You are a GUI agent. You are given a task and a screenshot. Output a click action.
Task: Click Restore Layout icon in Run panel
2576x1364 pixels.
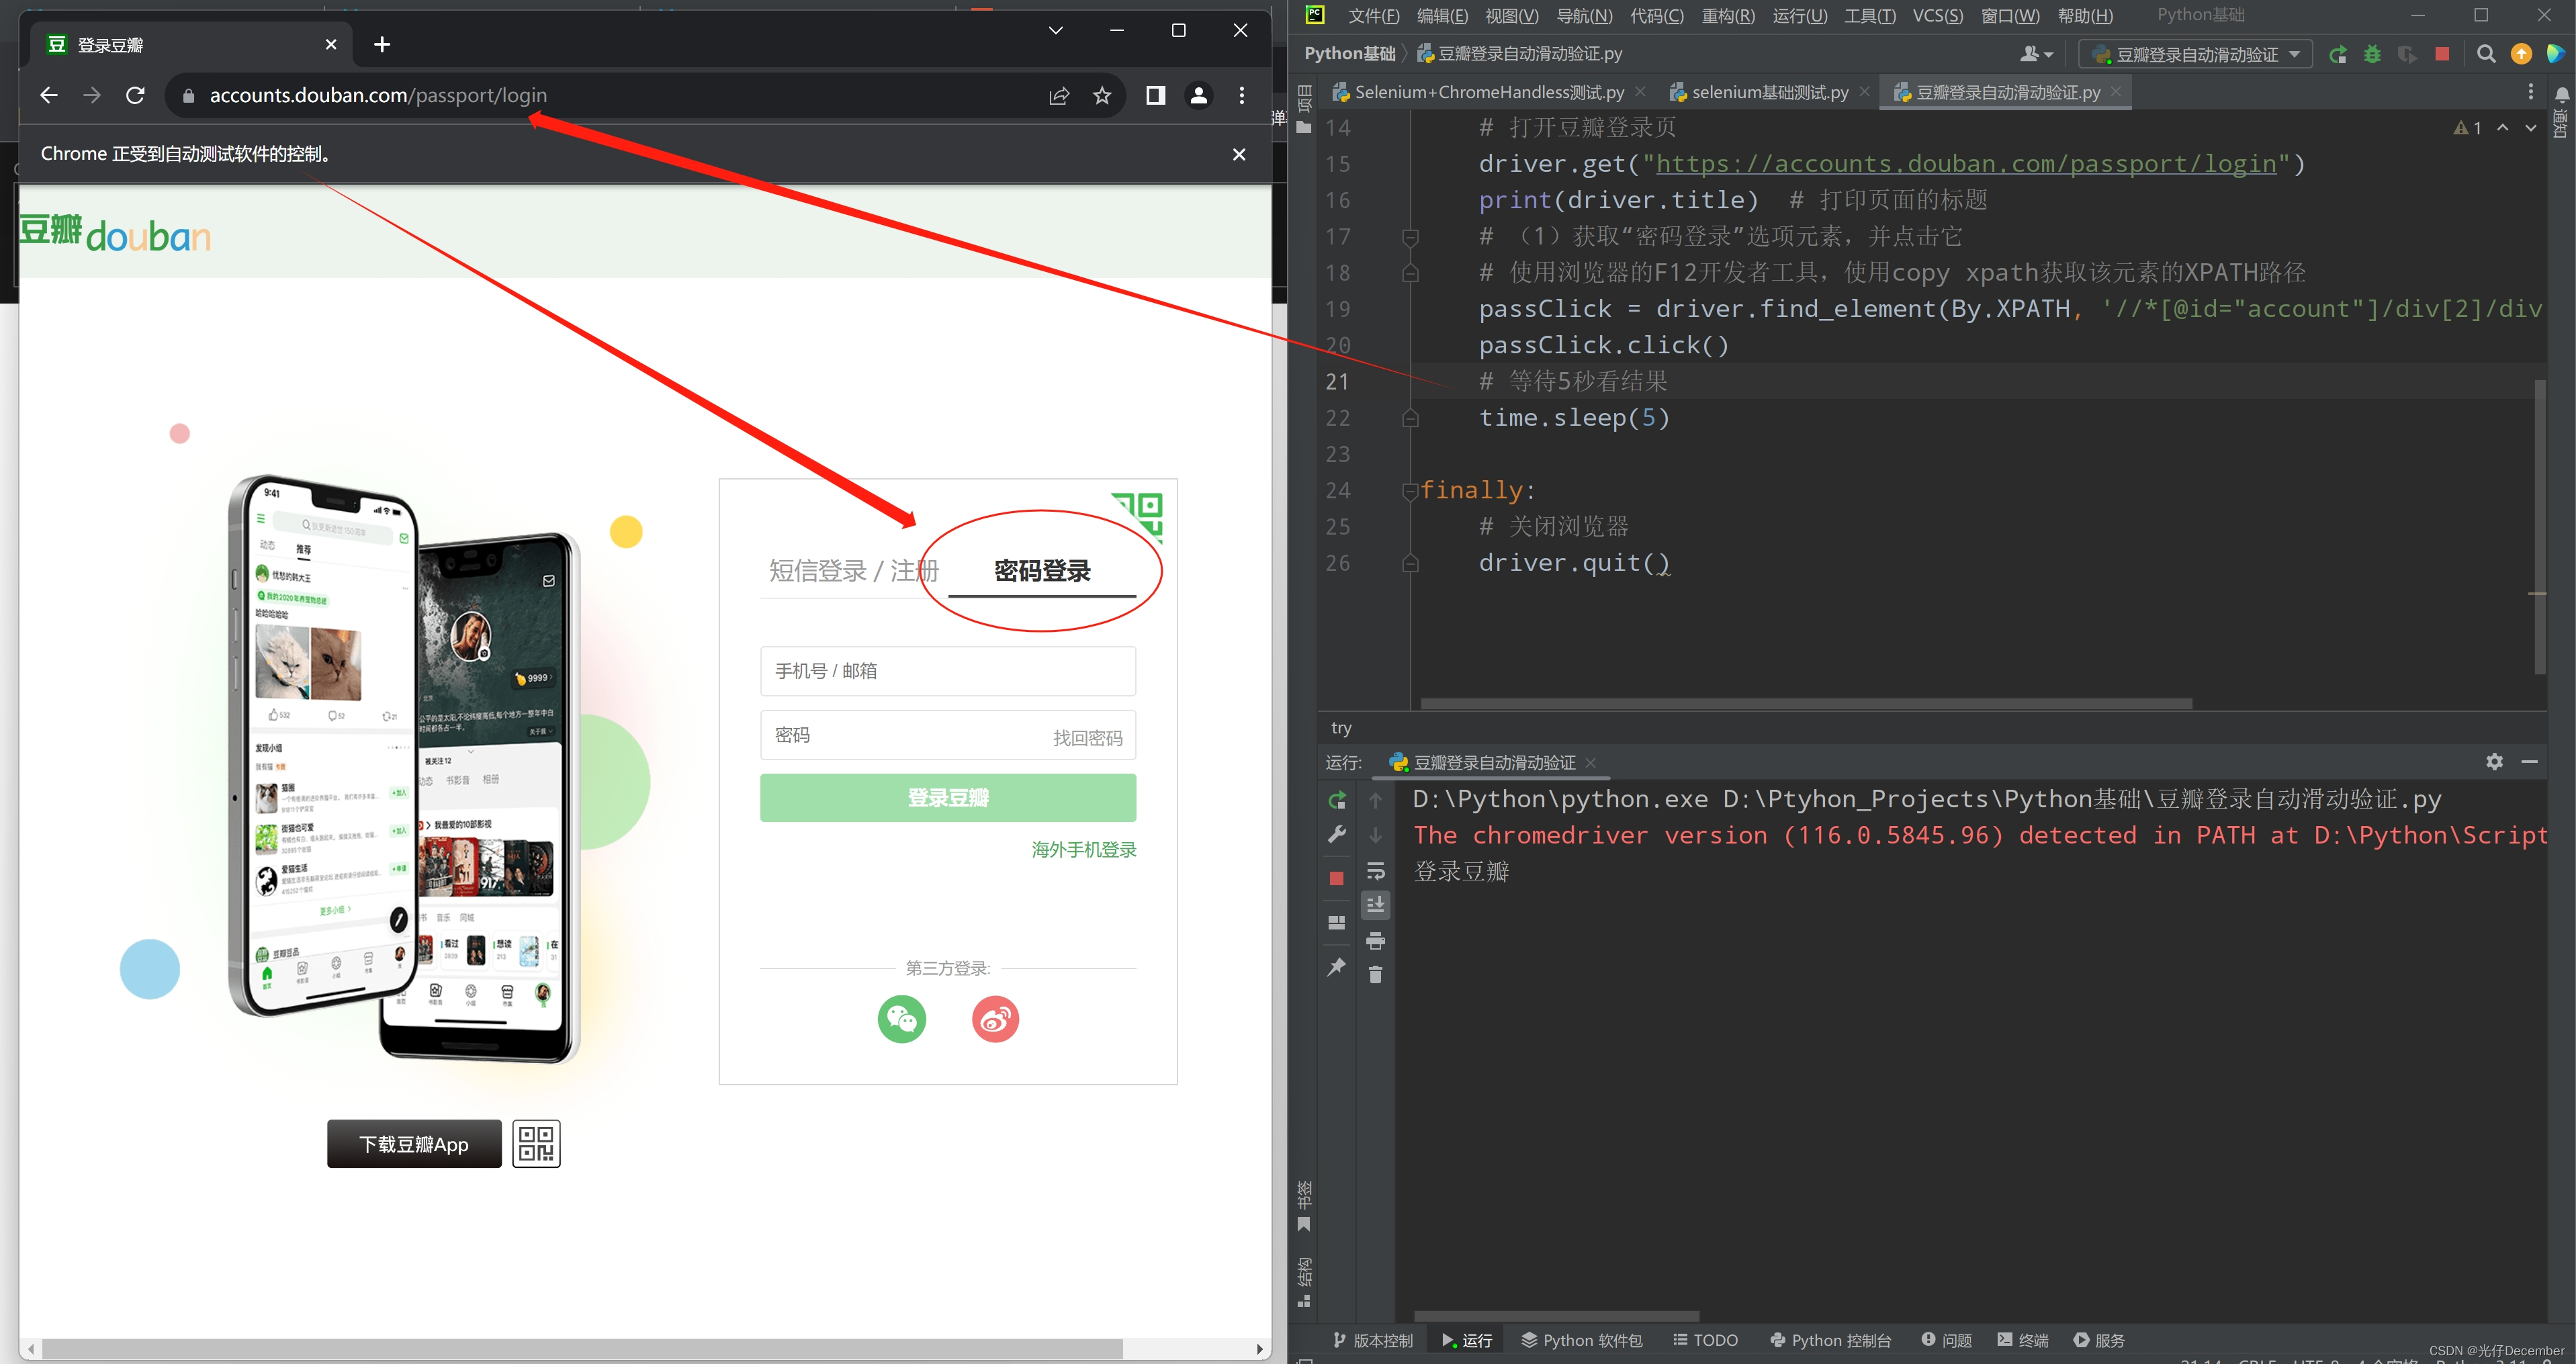point(1337,923)
